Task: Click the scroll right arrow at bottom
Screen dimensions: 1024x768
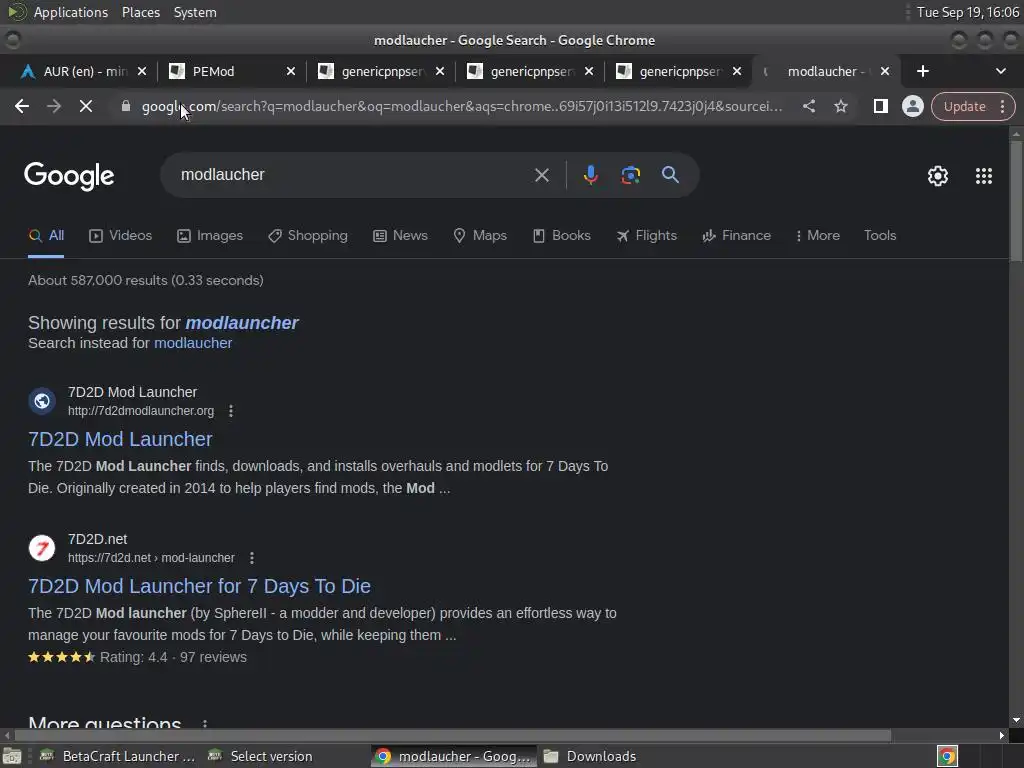Action: (1002, 735)
